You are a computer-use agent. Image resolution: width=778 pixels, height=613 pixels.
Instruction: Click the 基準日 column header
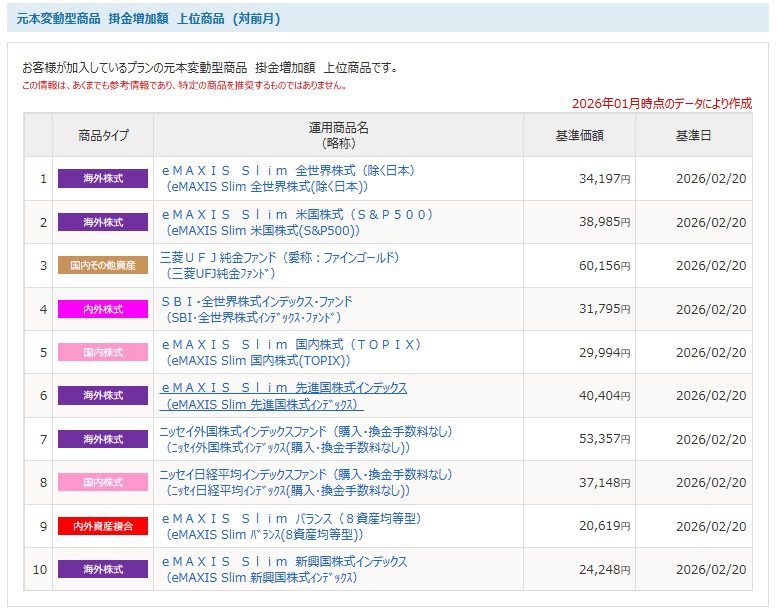point(694,135)
